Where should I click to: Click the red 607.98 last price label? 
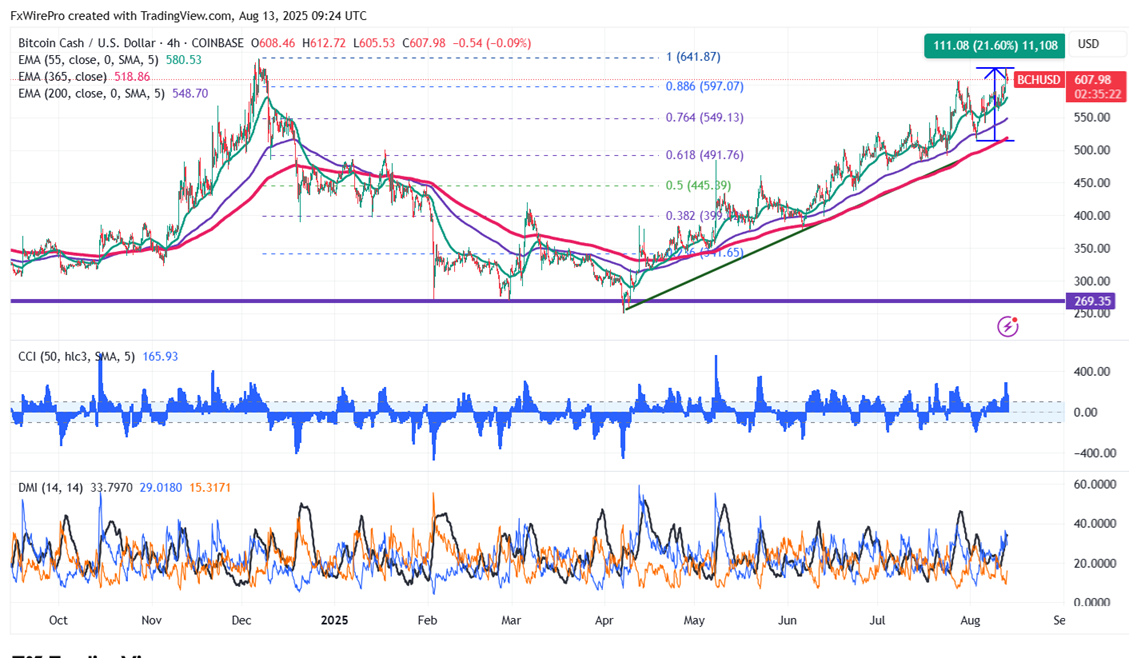1093,80
